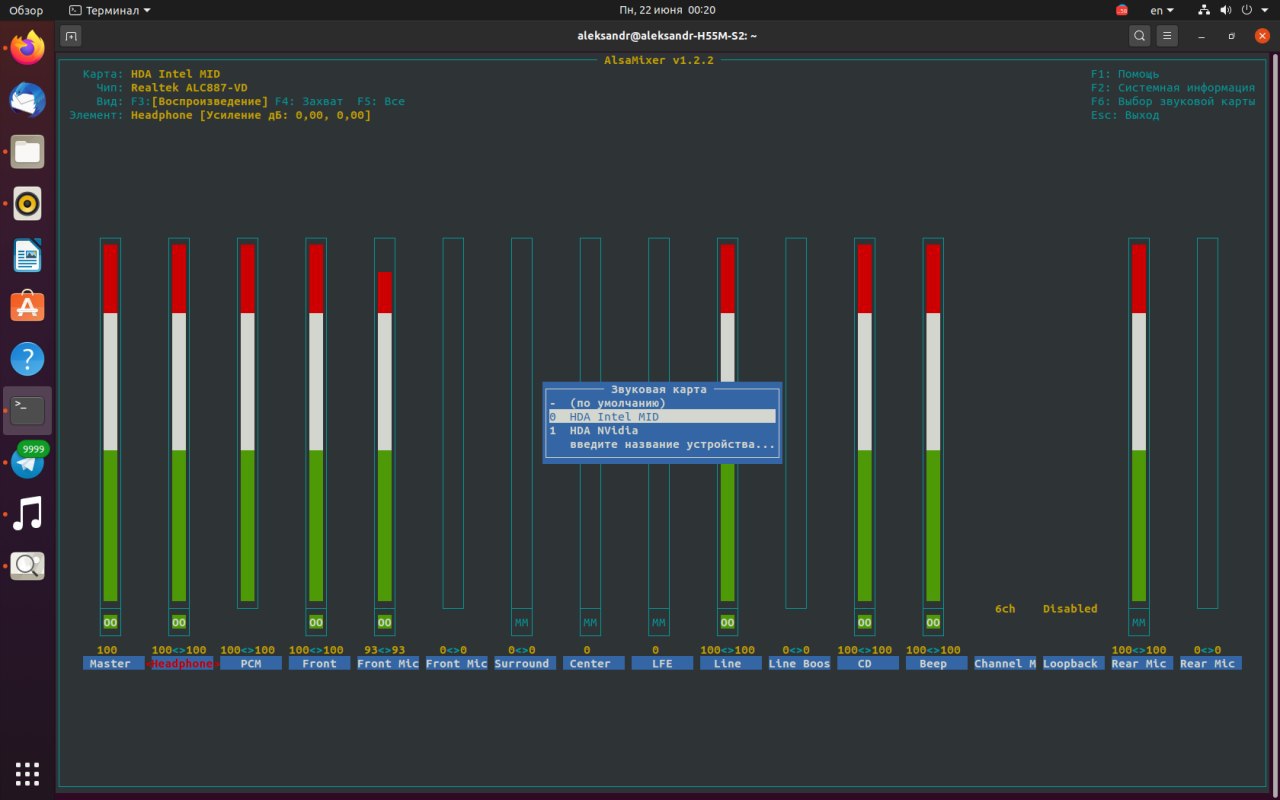Screen dimensions: 1280x800
Task: Select F3: [Воспроизведение] view
Action: [x=199, y=102]
